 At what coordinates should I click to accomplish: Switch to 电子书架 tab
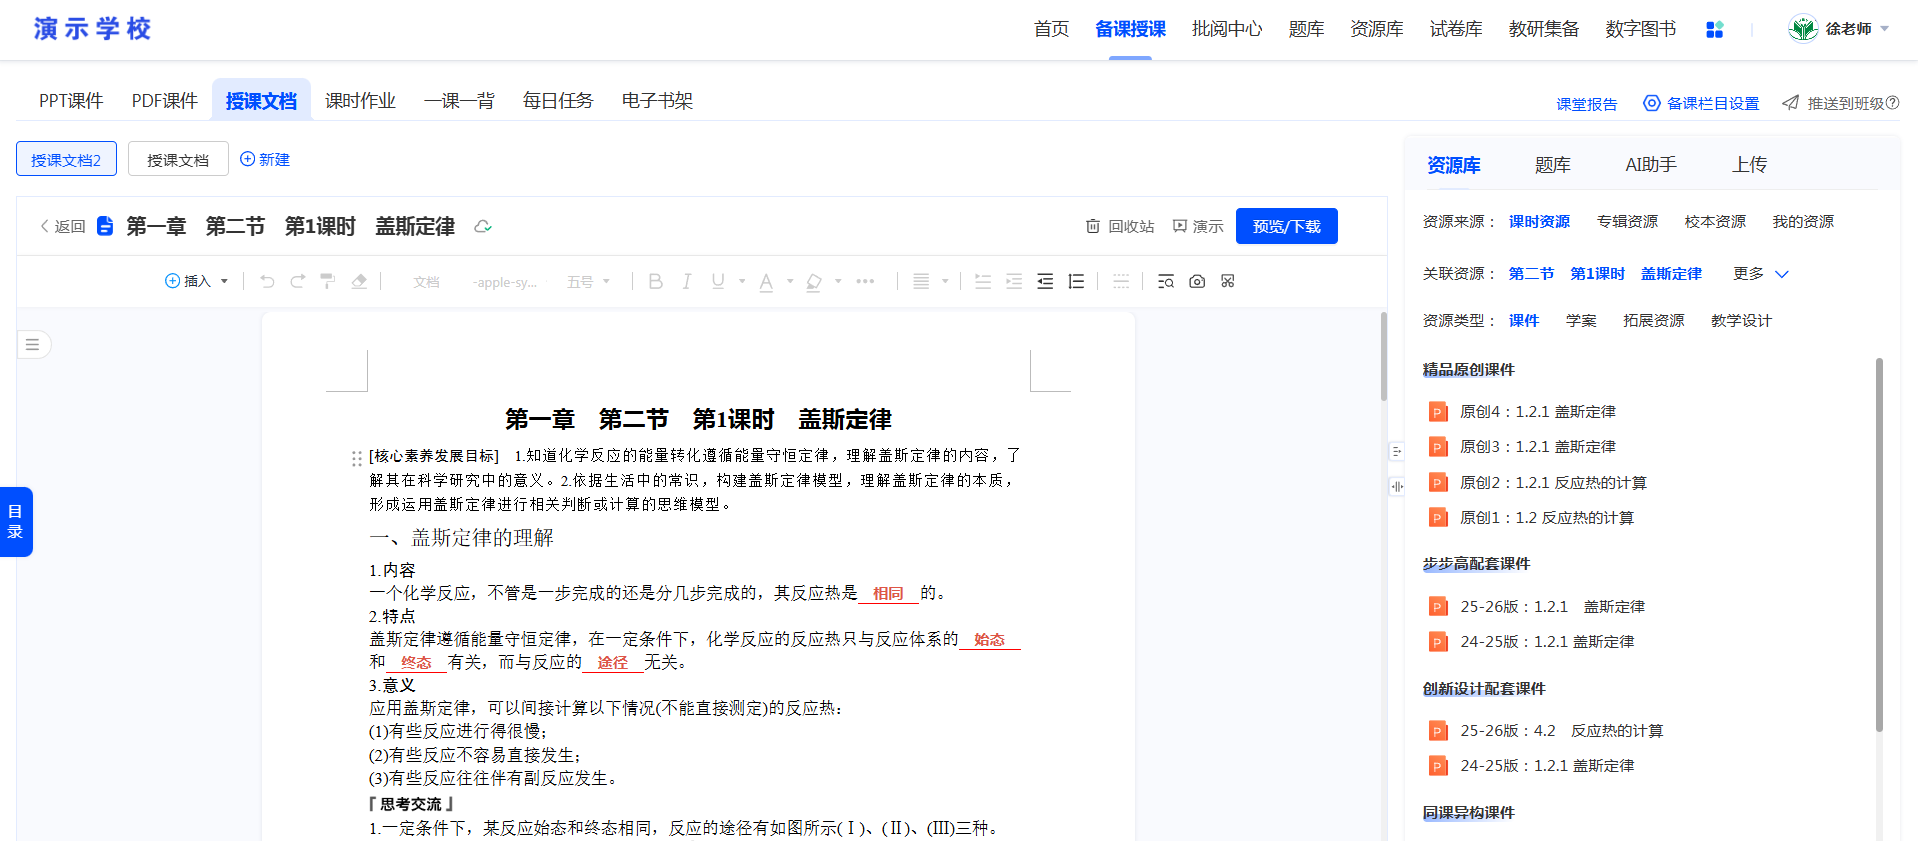pyautogui.click(x=657, y=101)
